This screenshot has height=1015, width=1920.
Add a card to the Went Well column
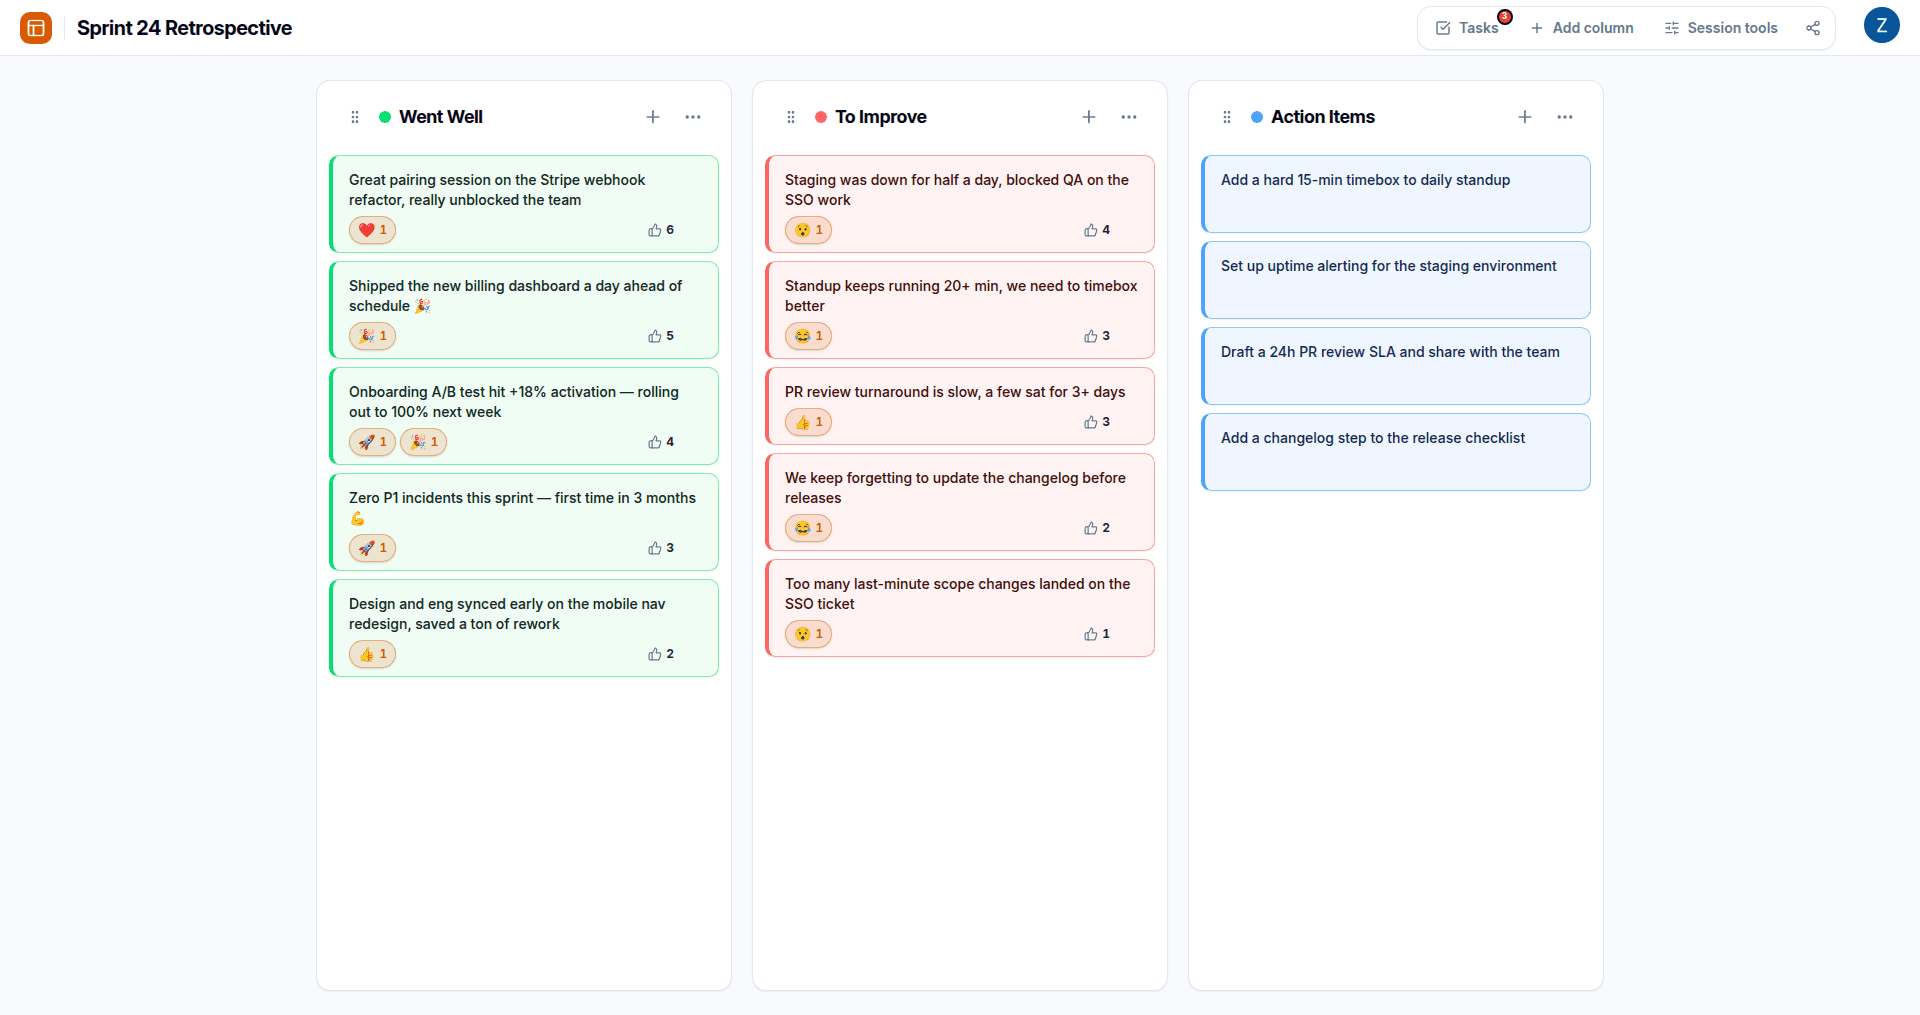[x=653, y=117]
